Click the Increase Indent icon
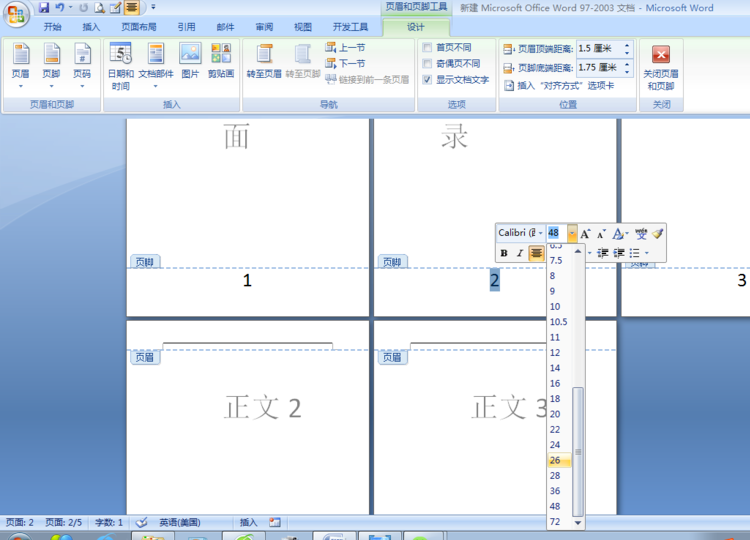This screenshot has height=540, width=750. pyautogui.click(x=619, y=253)
